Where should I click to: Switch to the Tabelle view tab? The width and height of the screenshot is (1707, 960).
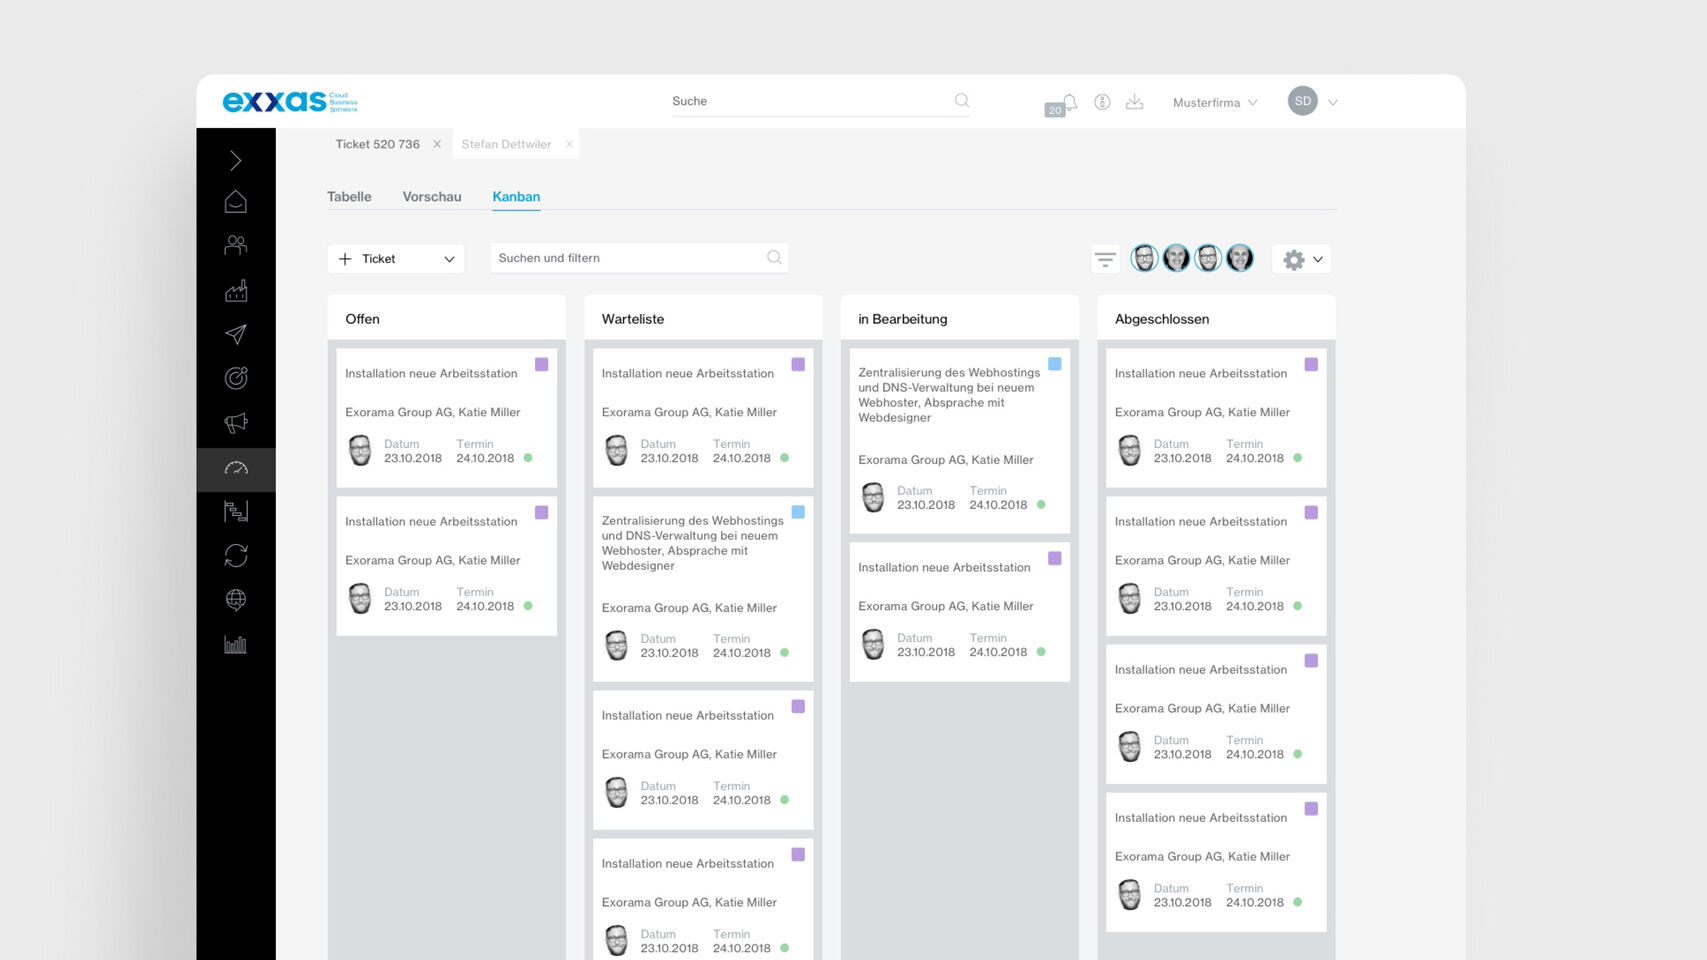click(x=349, y=197)
